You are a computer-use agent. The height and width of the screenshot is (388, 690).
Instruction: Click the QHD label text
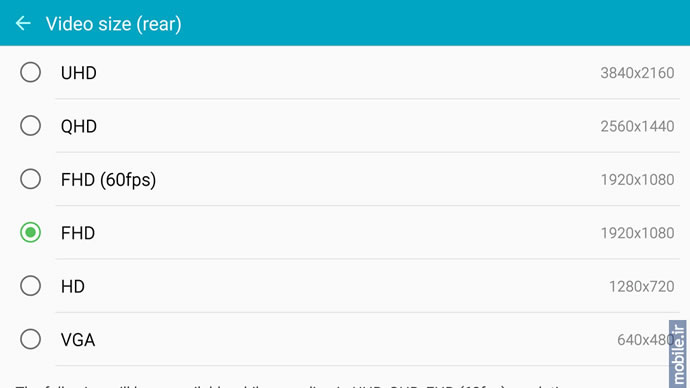(79, 127)
